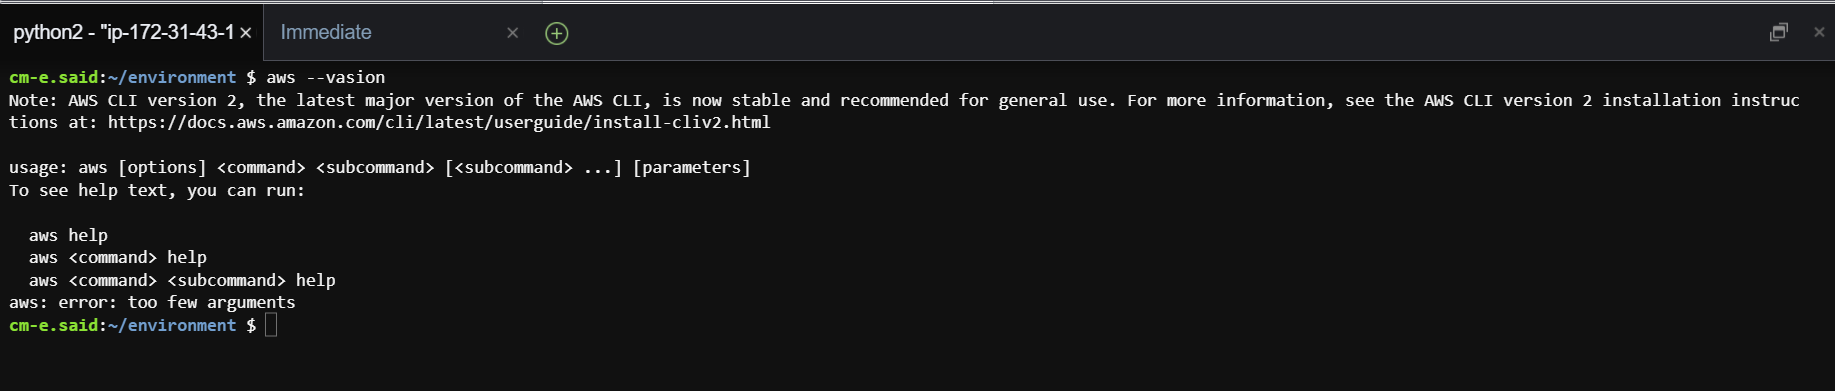Switch to the Immediate tab

(x=326, y=32)
